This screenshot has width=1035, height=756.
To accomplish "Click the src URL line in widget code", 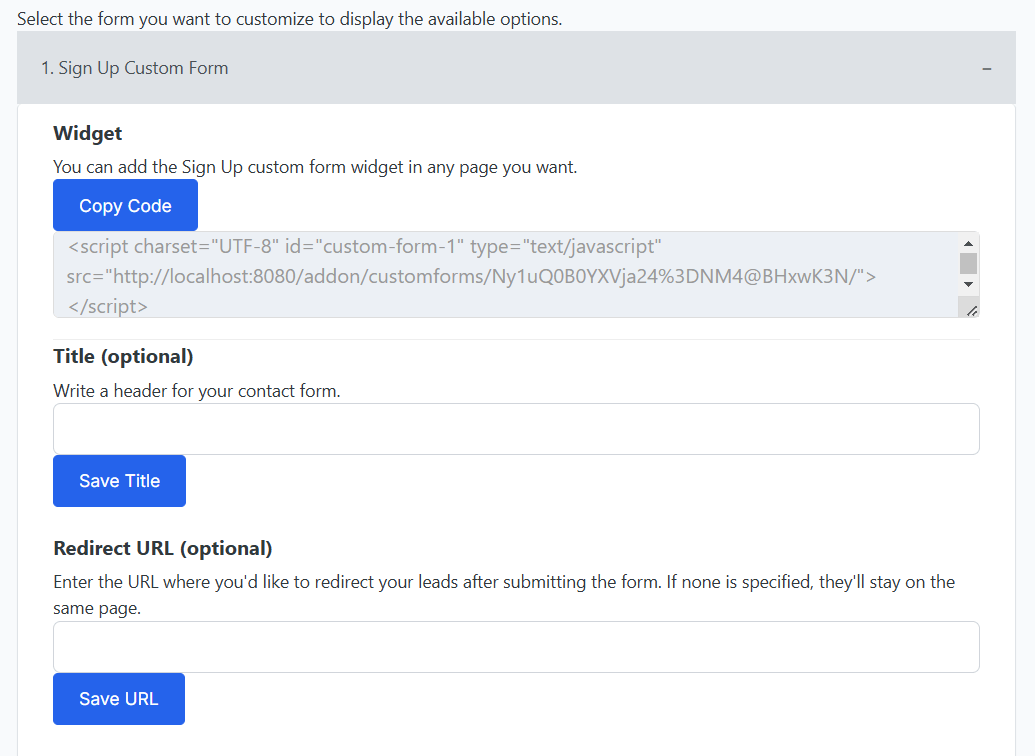I will tap(471, 276).
